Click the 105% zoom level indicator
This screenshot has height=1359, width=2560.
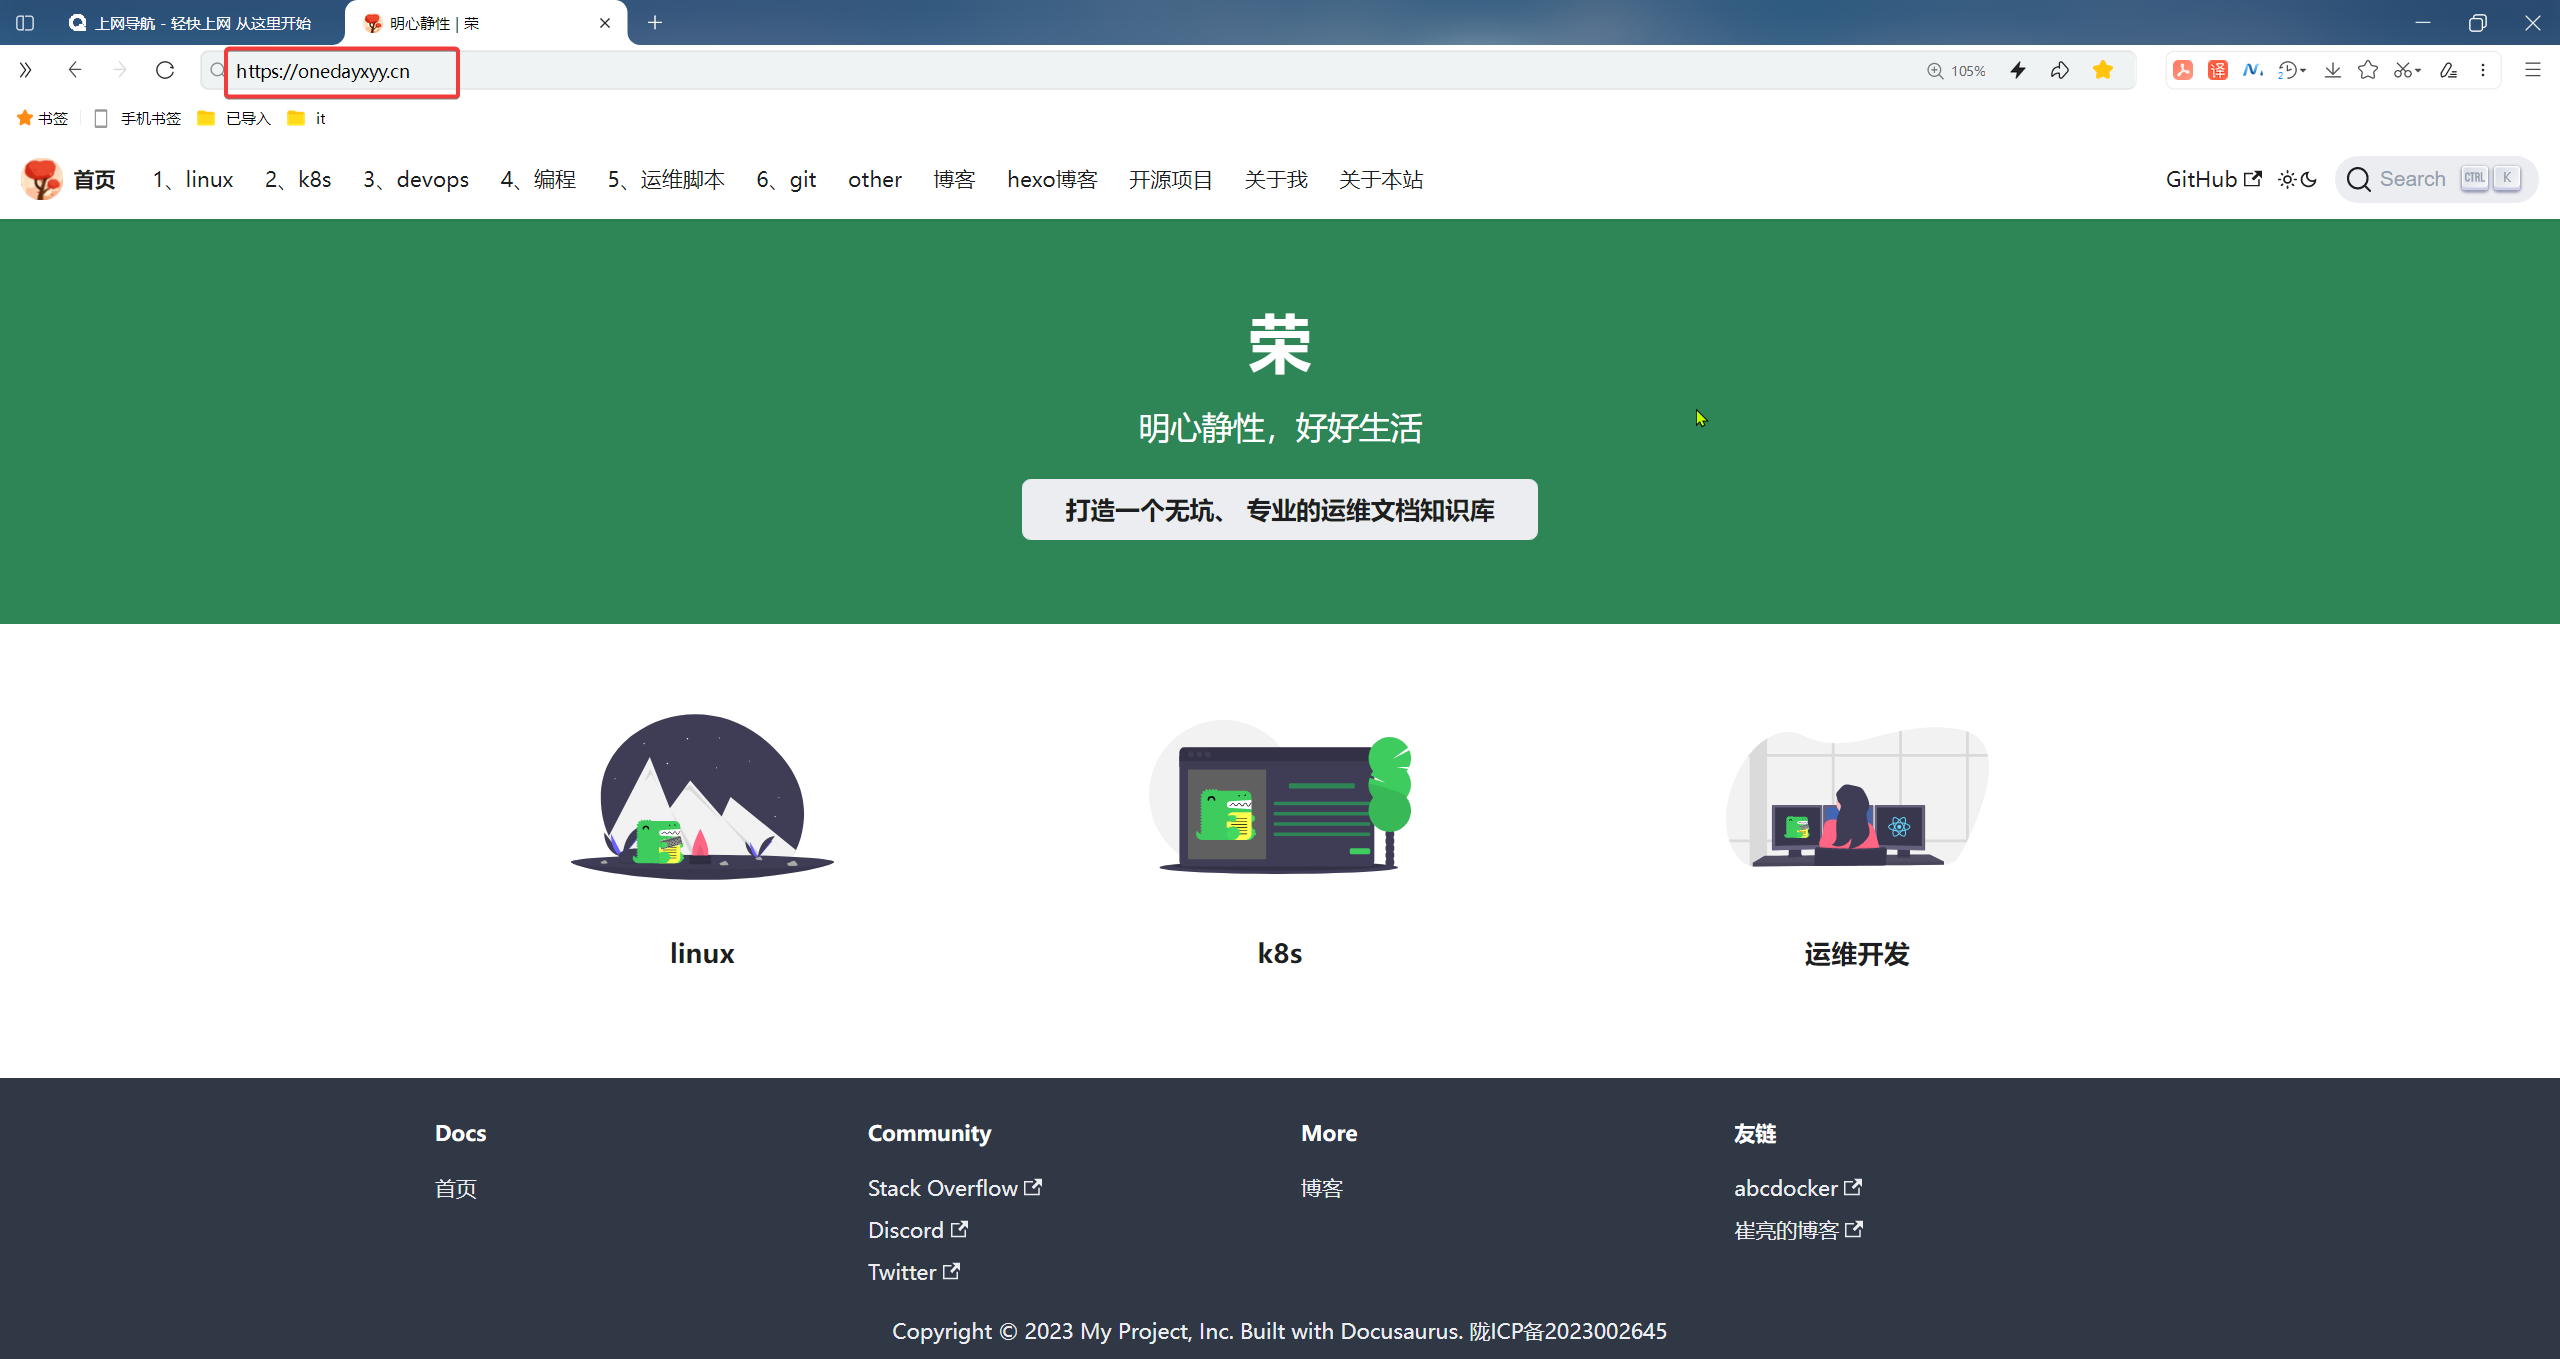[x=1956, y=71]
